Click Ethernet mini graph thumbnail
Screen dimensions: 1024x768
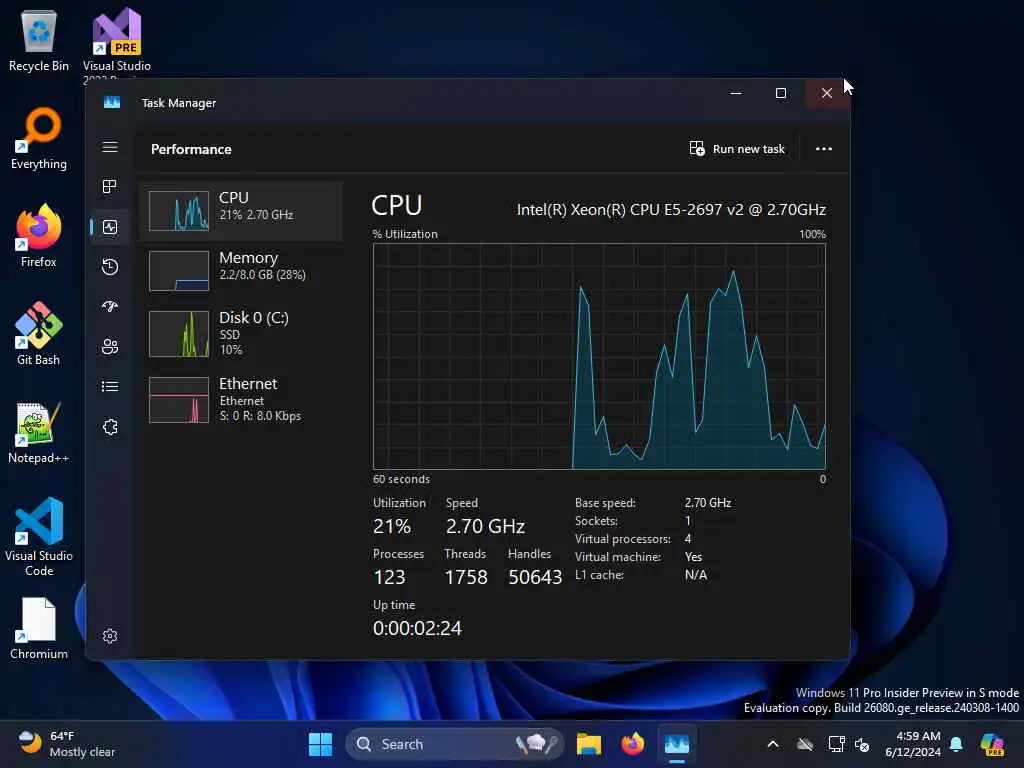[179, 400]
